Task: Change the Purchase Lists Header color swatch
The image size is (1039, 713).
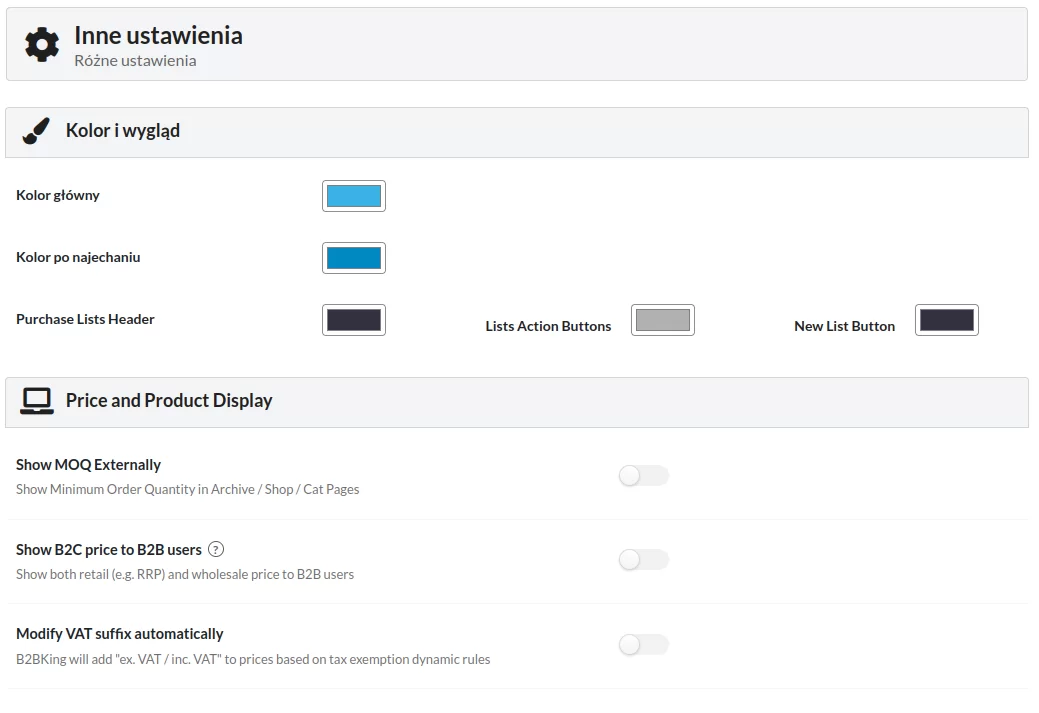Action: pyautogui.click(x=354, y=320)
